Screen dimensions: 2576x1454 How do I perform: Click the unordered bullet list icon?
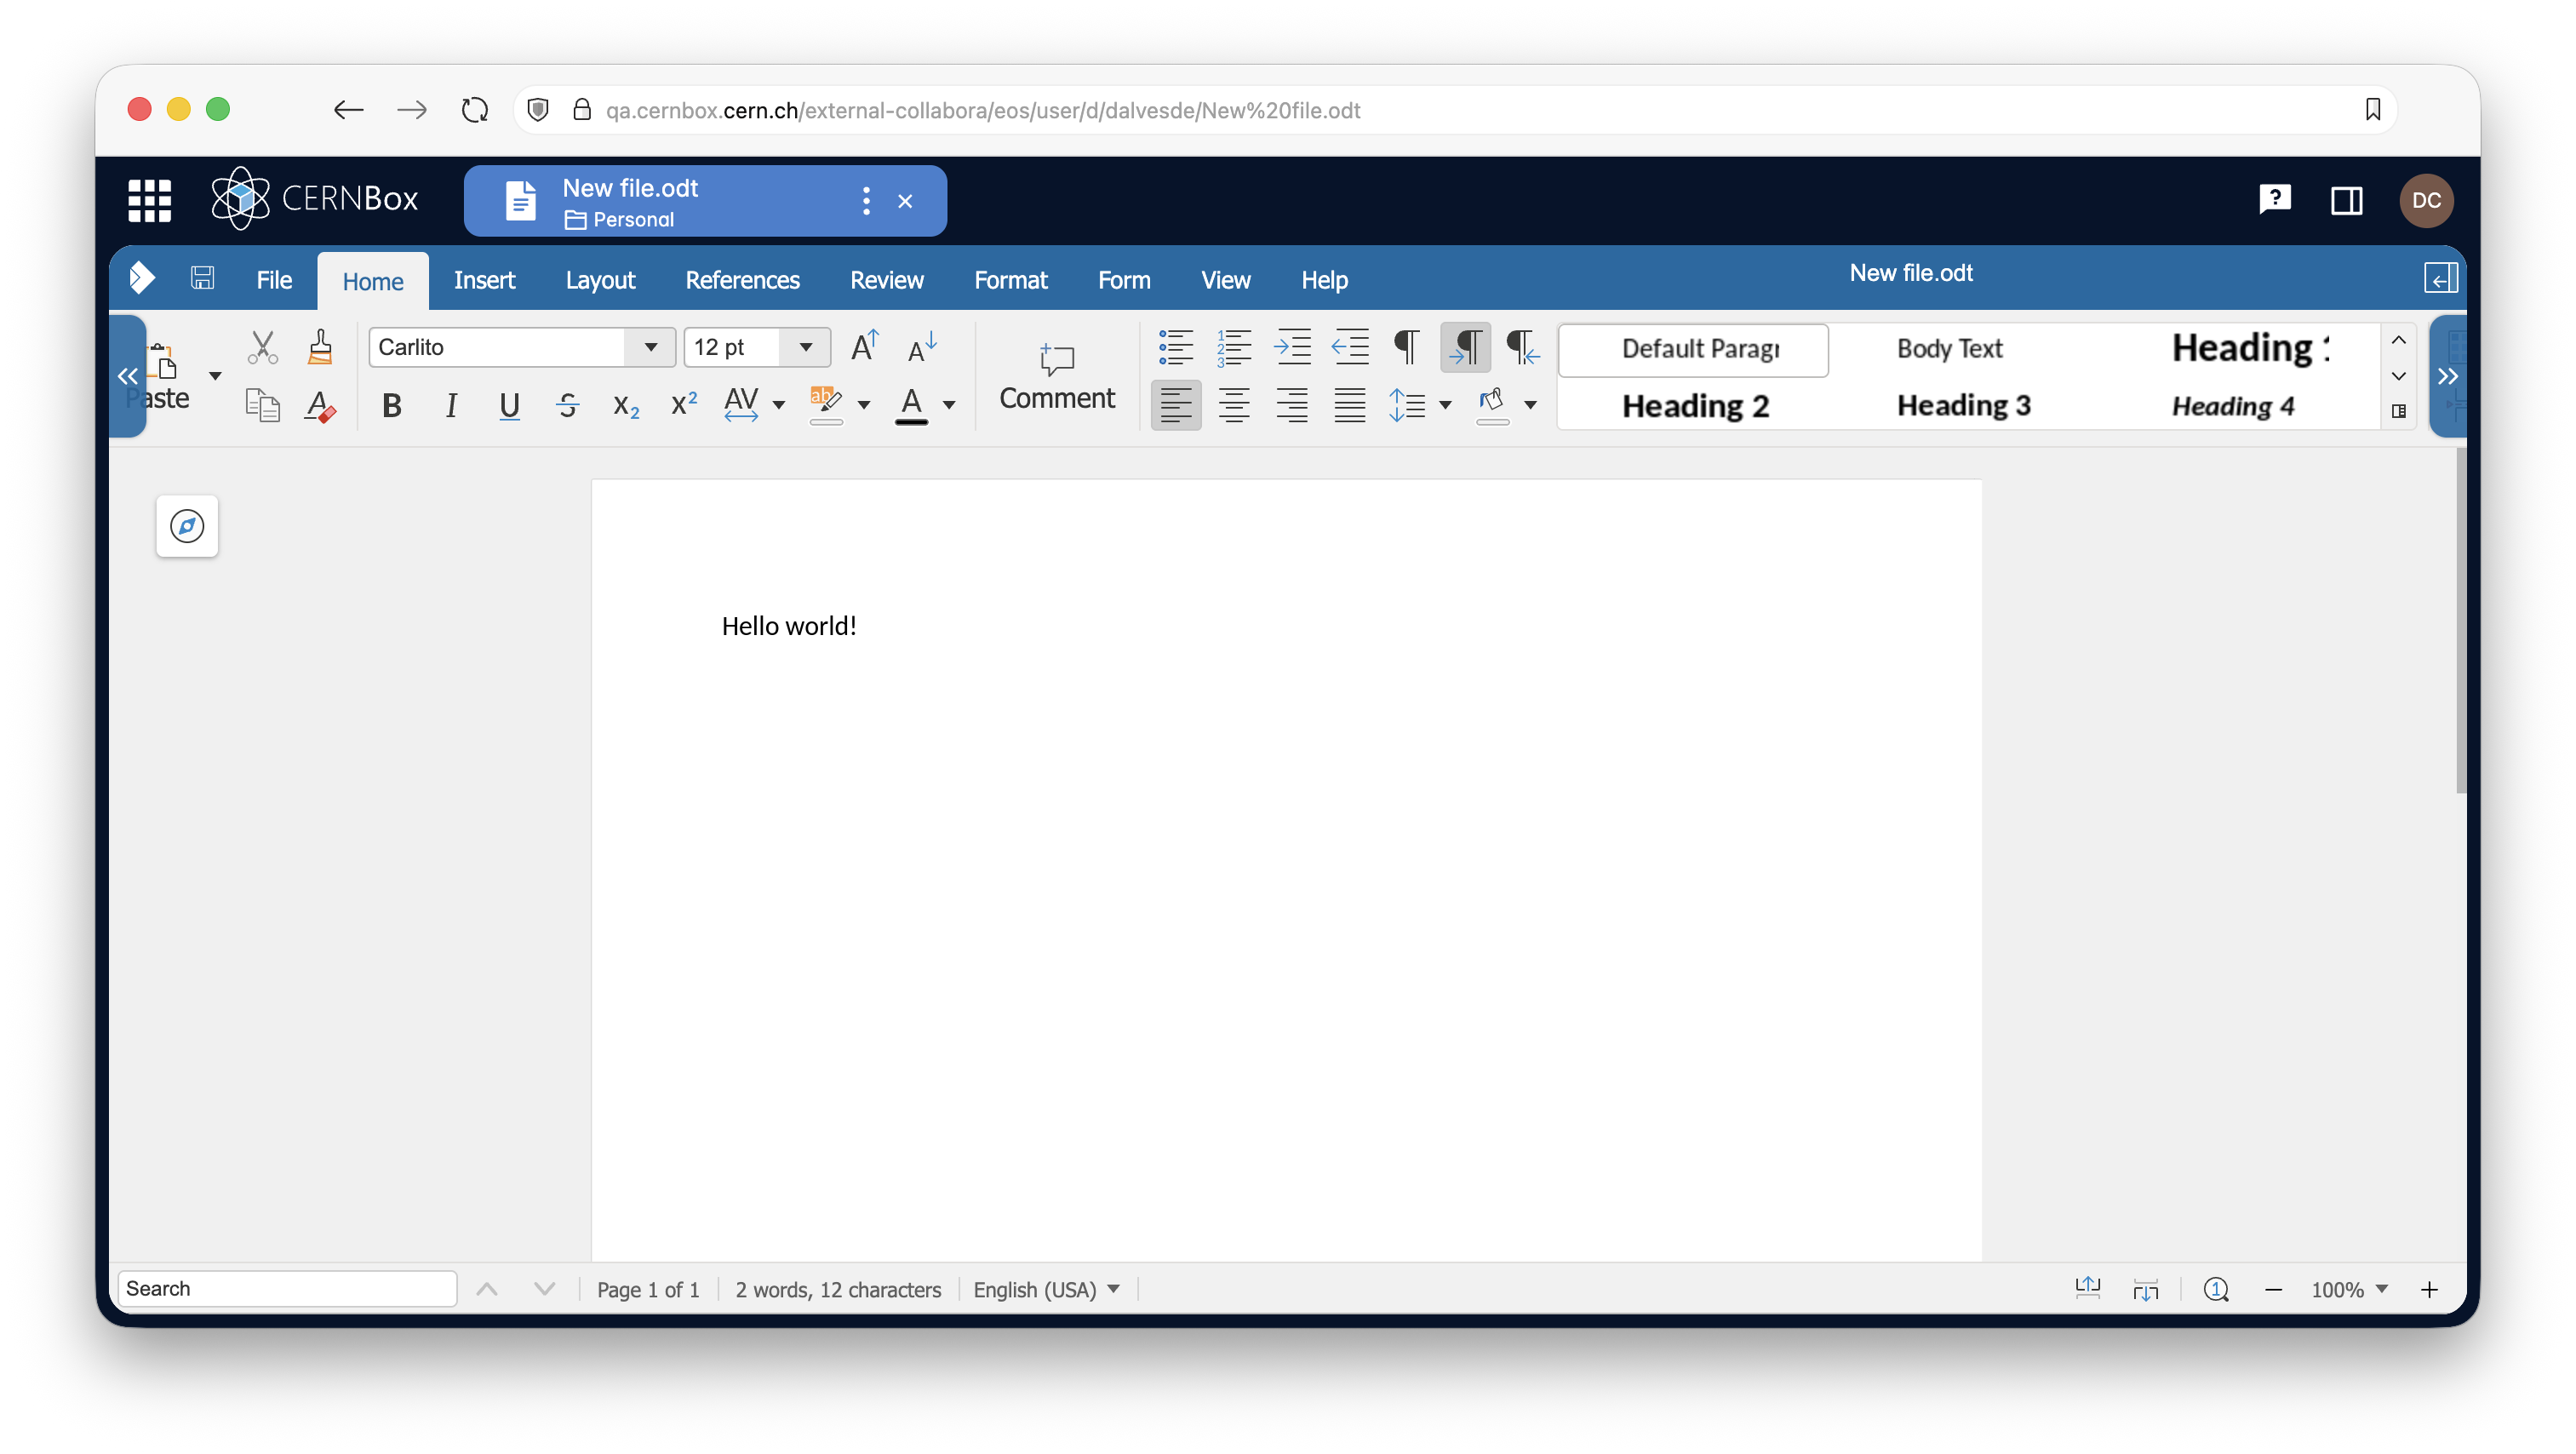(x=1175, y=347)
